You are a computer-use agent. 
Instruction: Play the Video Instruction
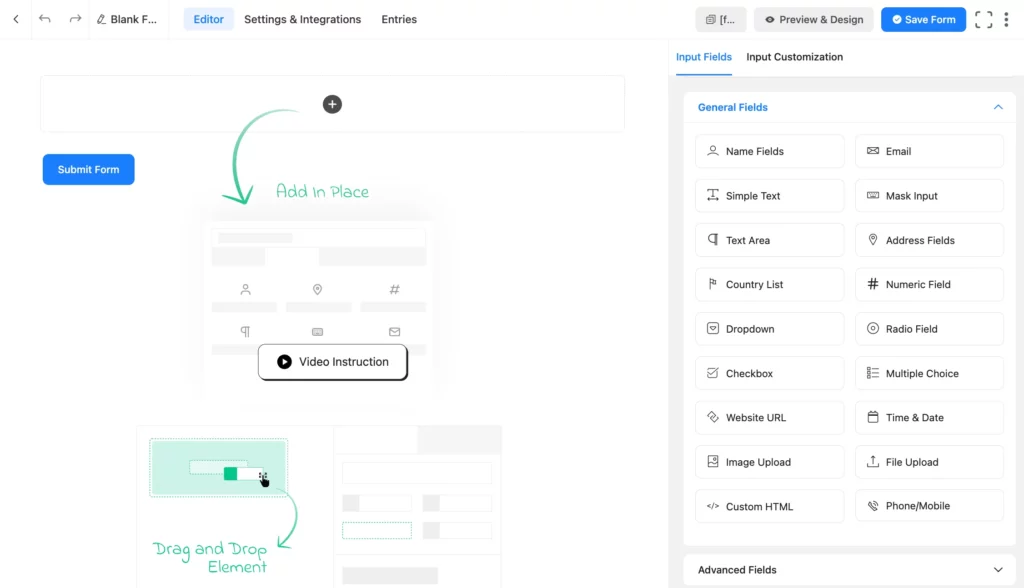coord(332,362)
